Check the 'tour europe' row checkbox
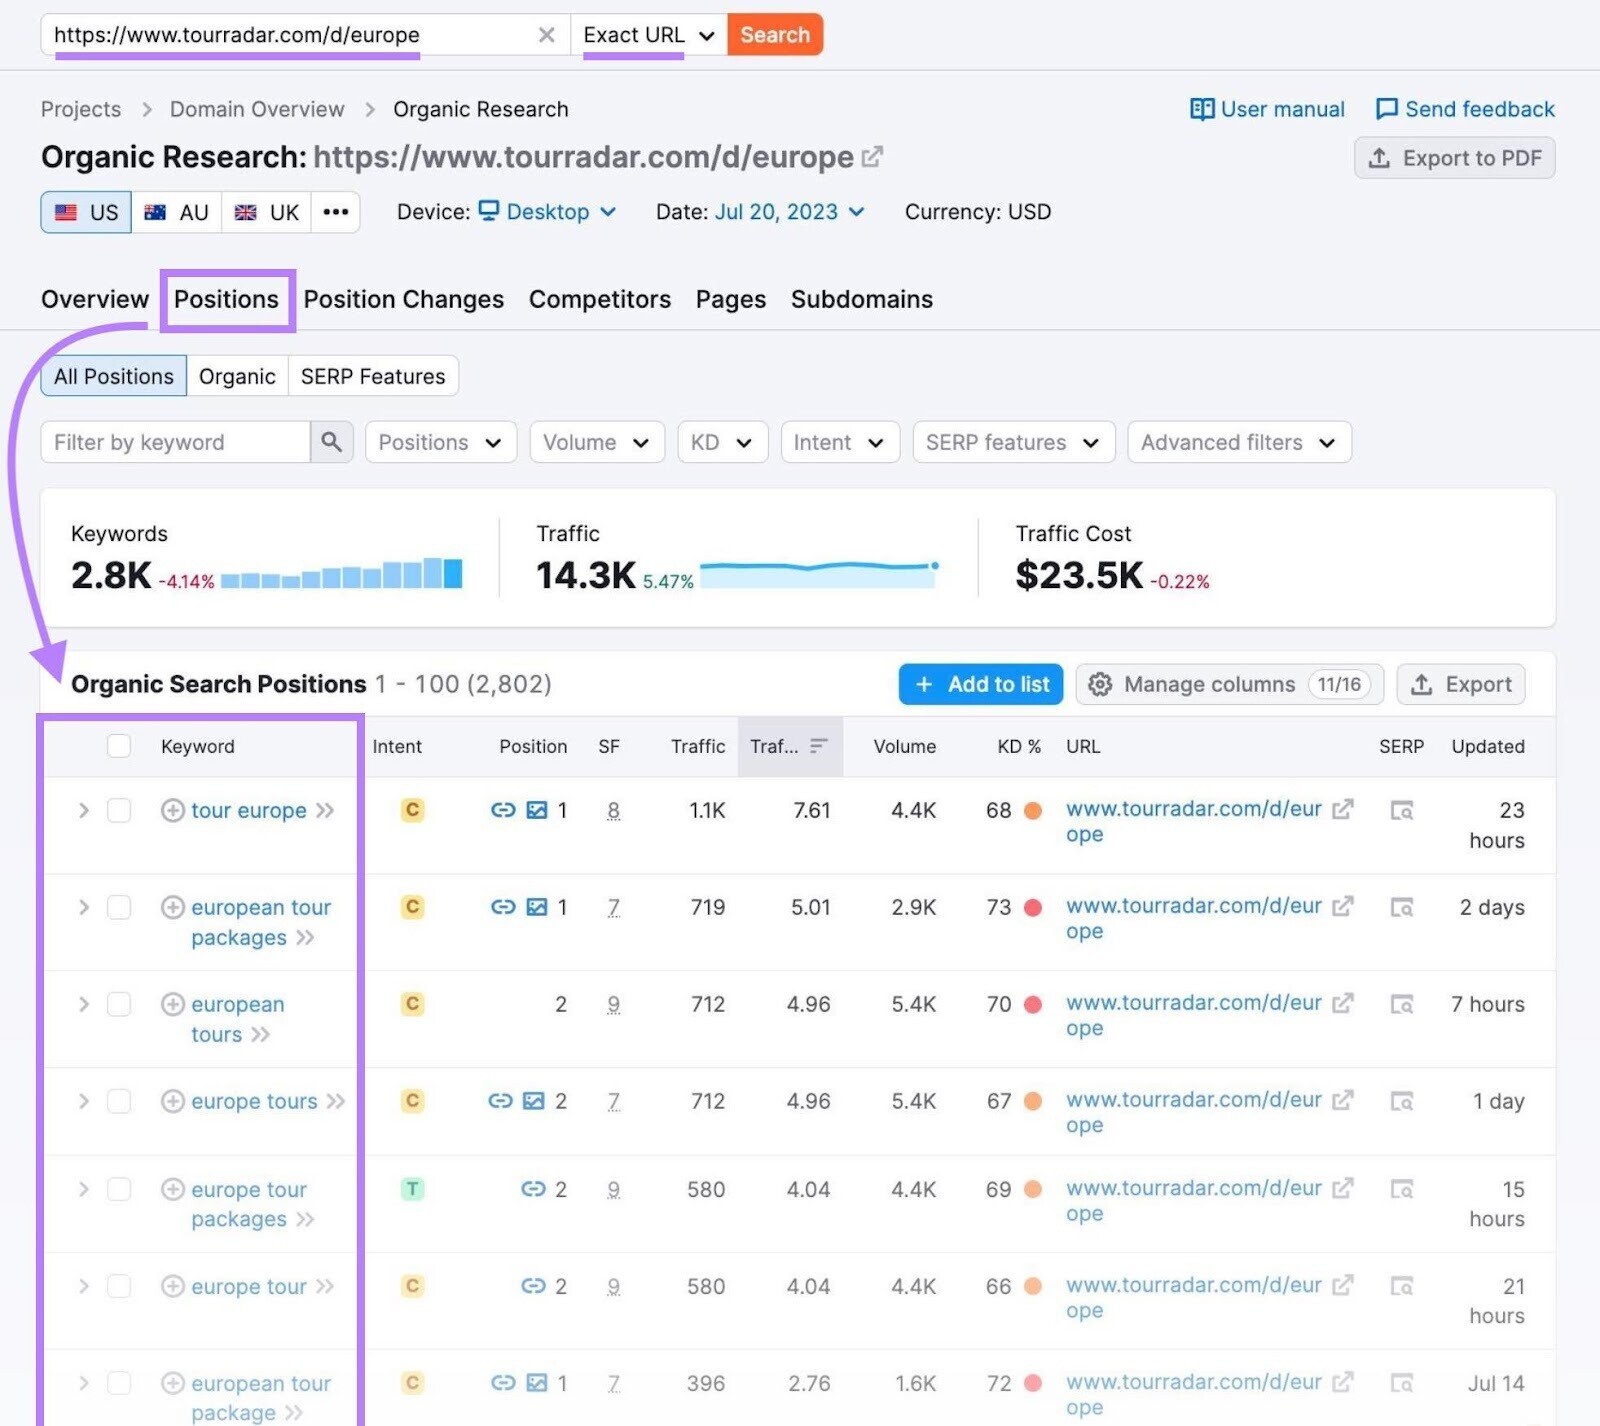The width and height of the screenshot is (1600, 1426). tap(119, 810)
